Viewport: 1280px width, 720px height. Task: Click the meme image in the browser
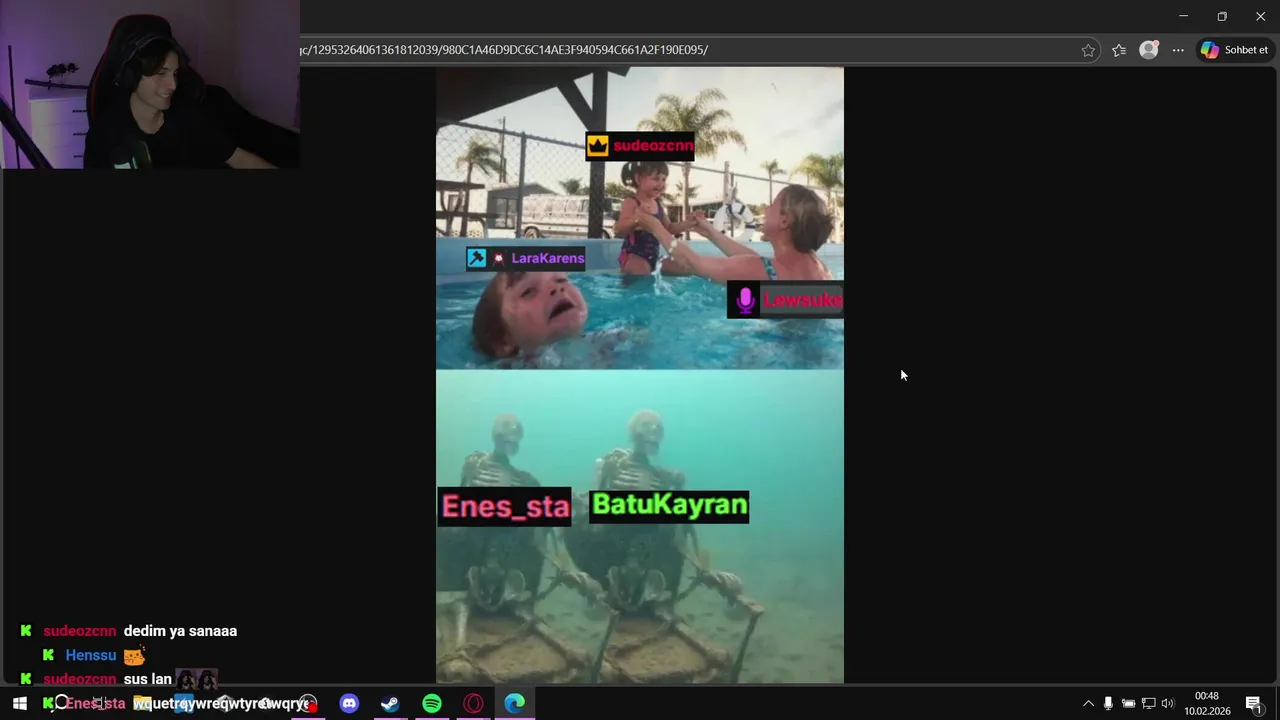click(x=640, y=375)
